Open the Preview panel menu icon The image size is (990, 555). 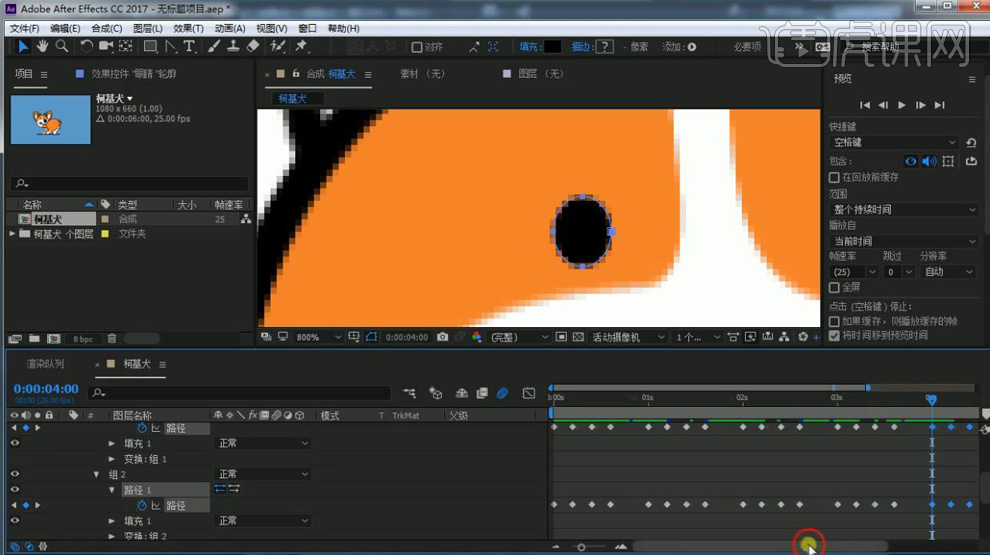click(x=972, y=79)
